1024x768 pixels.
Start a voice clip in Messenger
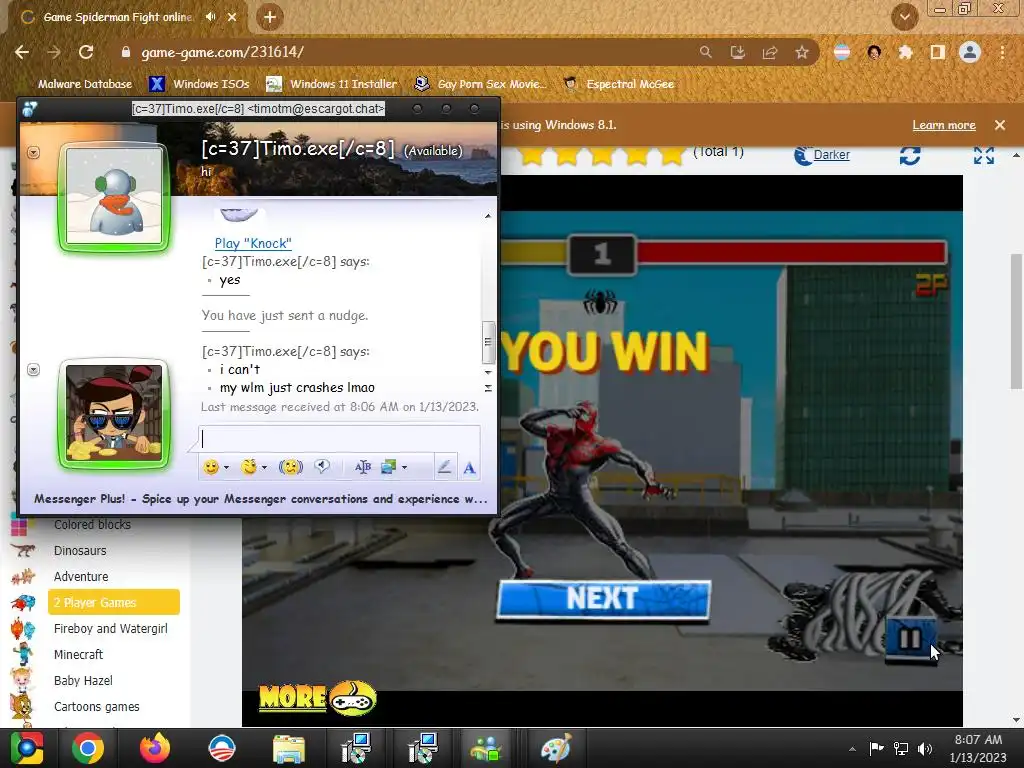pos(321,466)
